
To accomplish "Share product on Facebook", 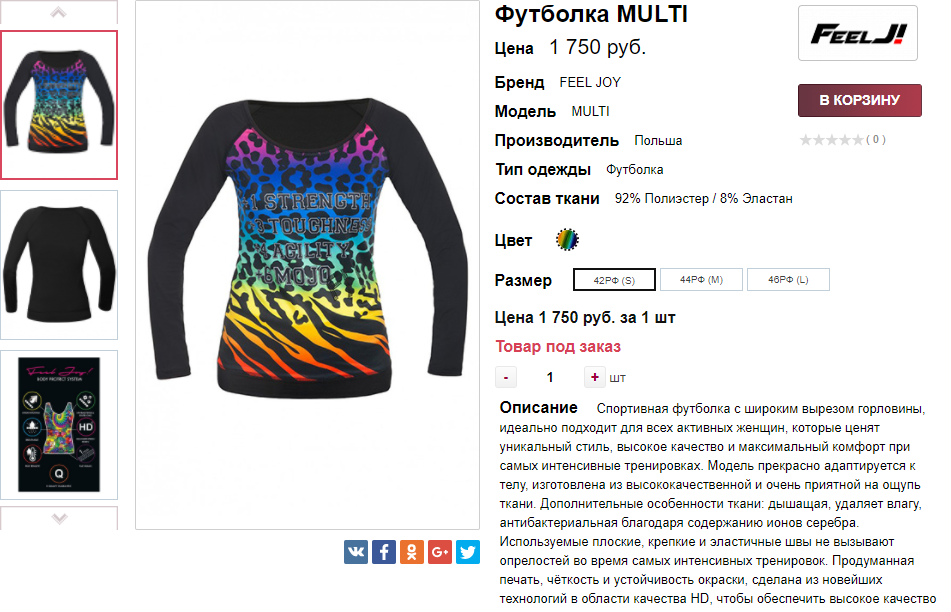I will [x=384, y=552].
